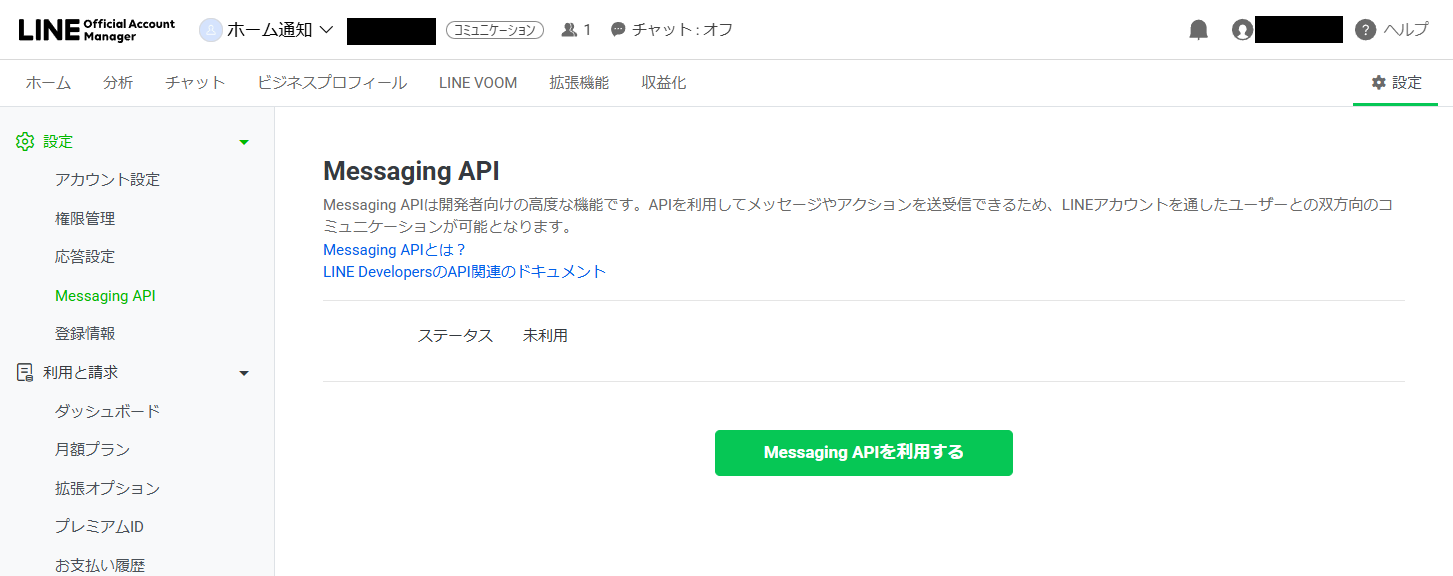Image resolution: width=1453 pixels, height=576 pixels.
Task: Open the 収益化 tab
Action: [664, 83]
